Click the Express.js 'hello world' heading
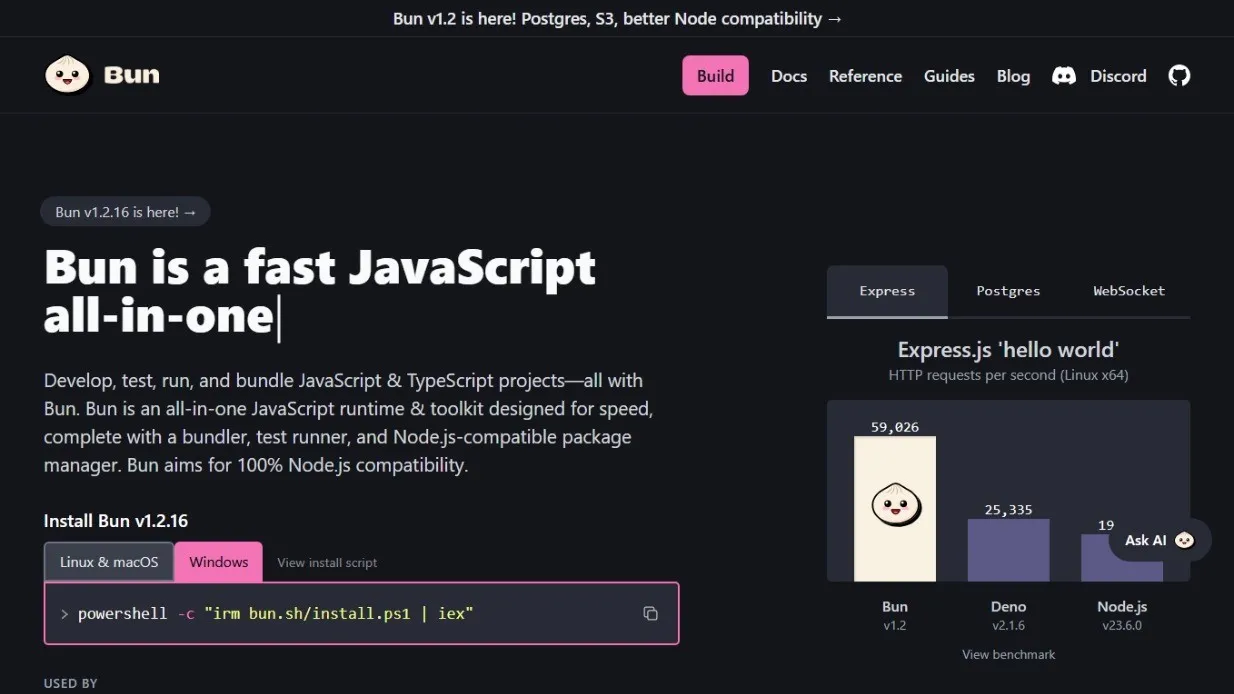 point(1008,350)
